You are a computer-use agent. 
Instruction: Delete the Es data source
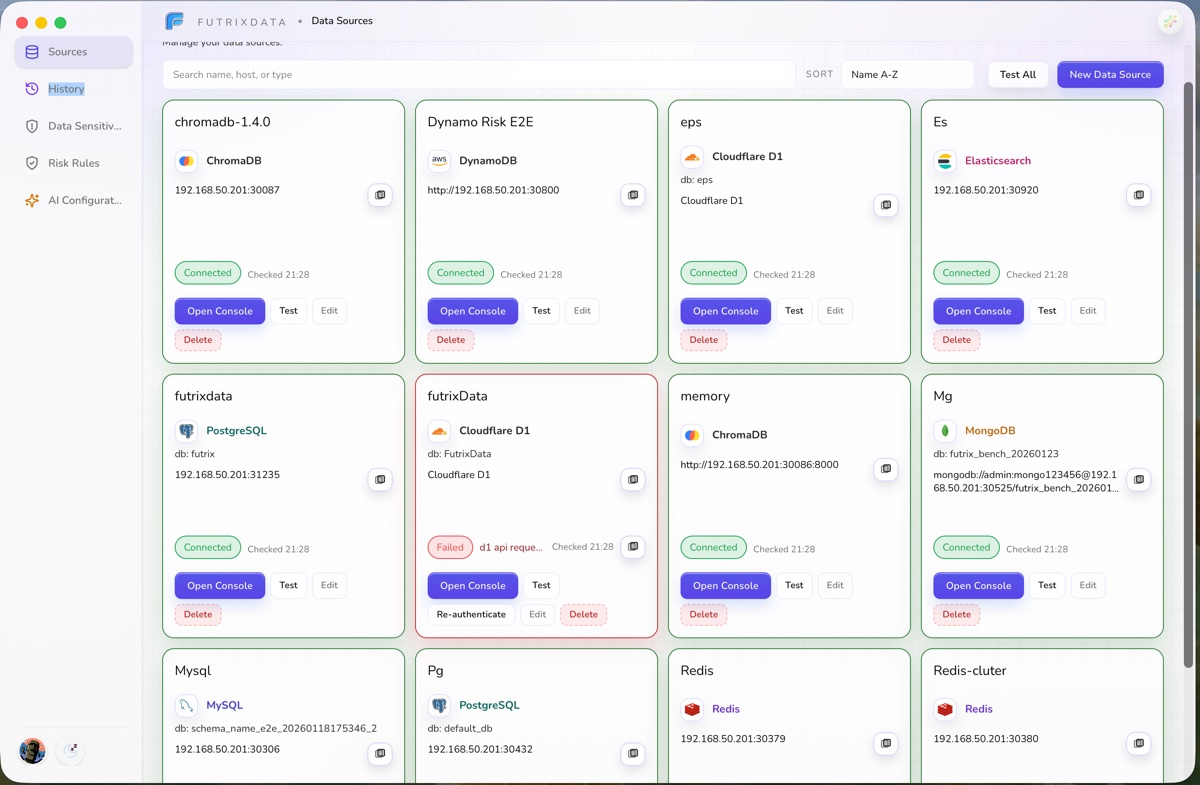click(957, 340)
